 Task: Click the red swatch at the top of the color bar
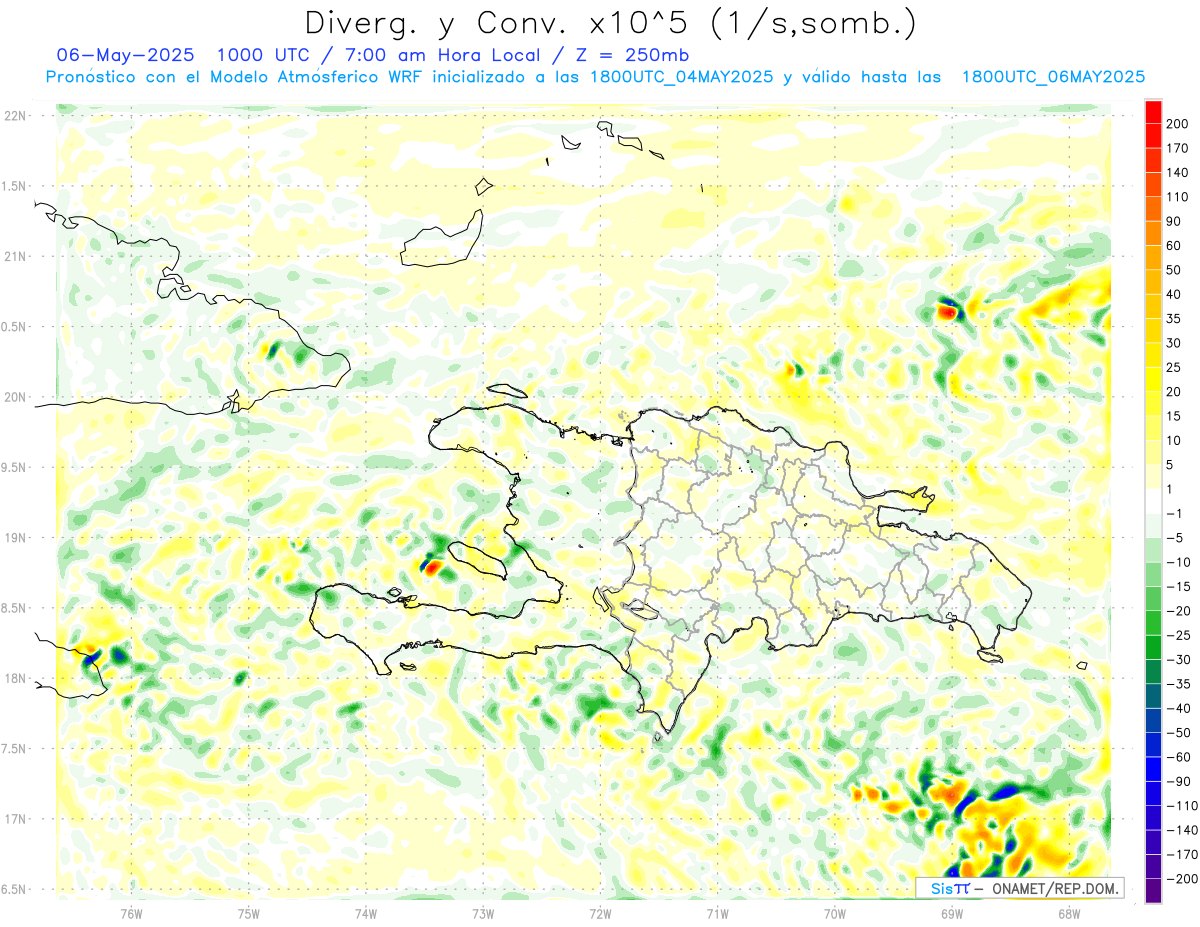[x=1153, y=112]
